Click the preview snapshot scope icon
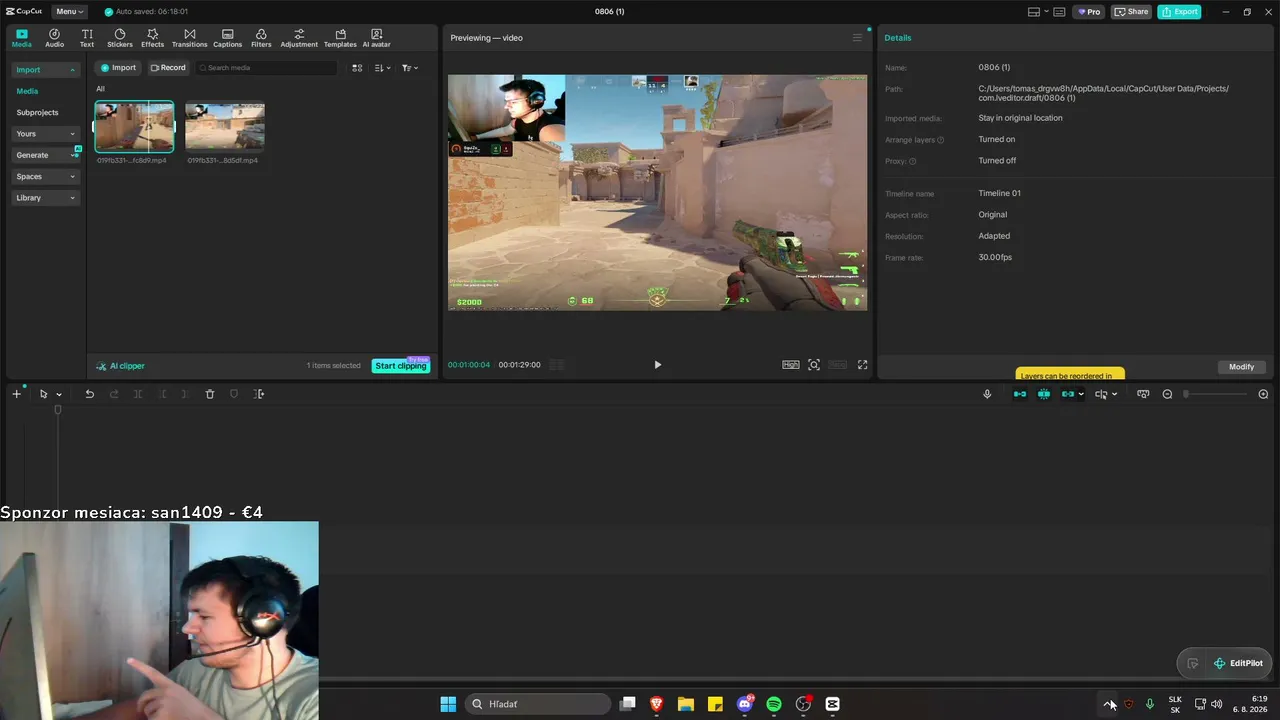The height and width of the screenshot is (720, 1280). (x=814, y=365)
